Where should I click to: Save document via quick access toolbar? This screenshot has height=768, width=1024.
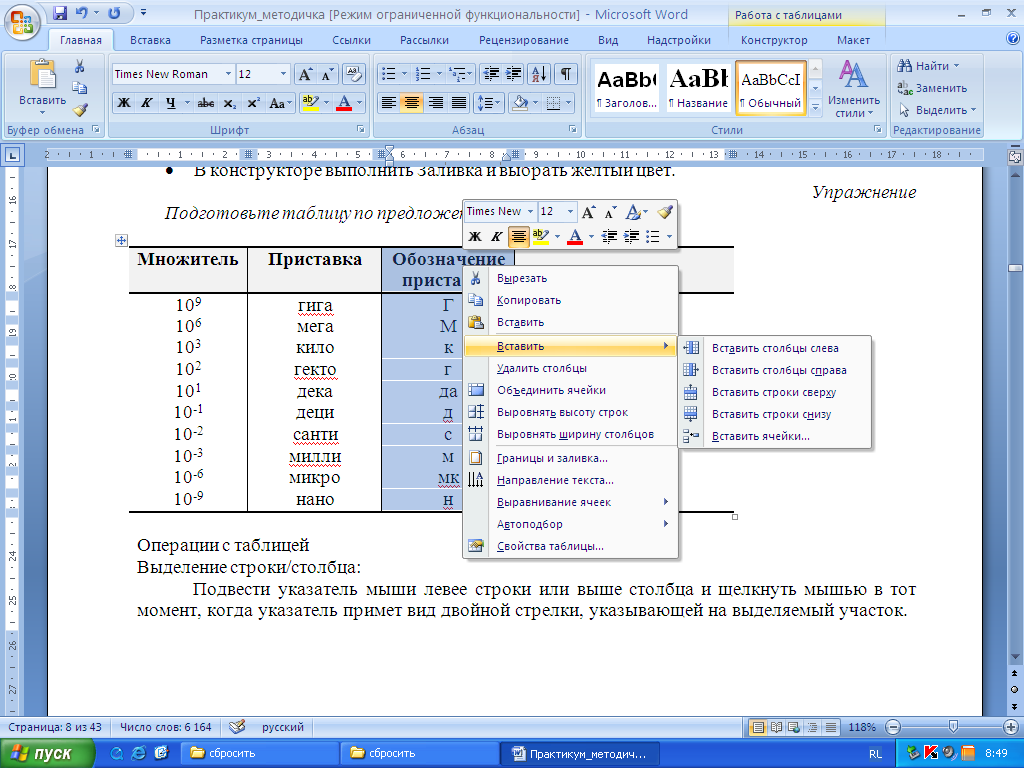[60, 13]
